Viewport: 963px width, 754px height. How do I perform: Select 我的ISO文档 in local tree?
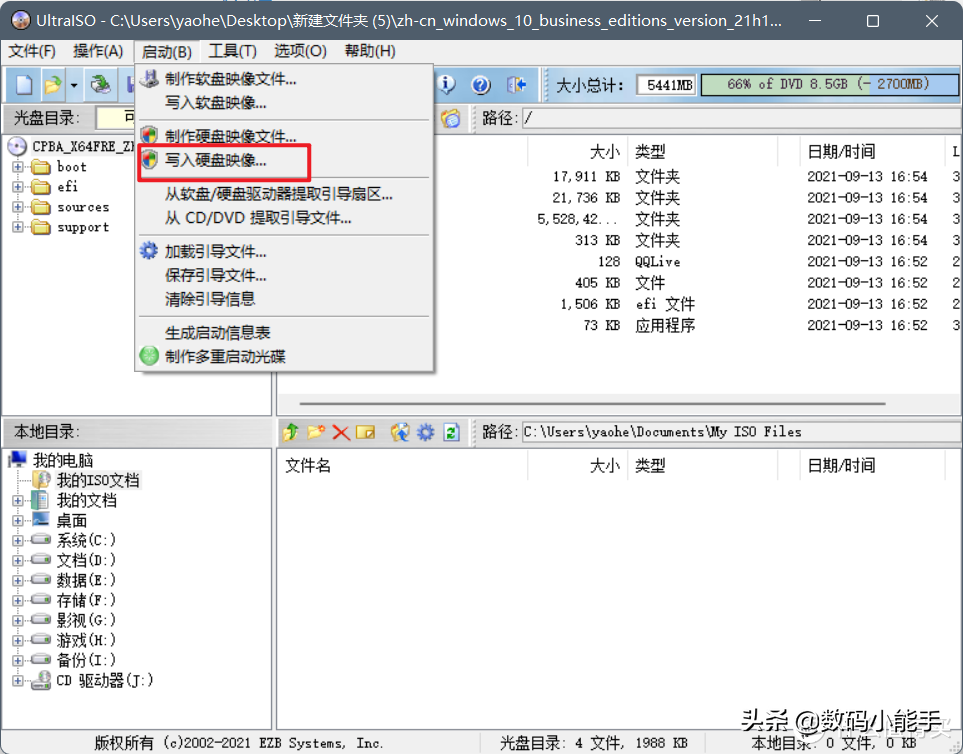pyautogui.click(x=98, y=480)
